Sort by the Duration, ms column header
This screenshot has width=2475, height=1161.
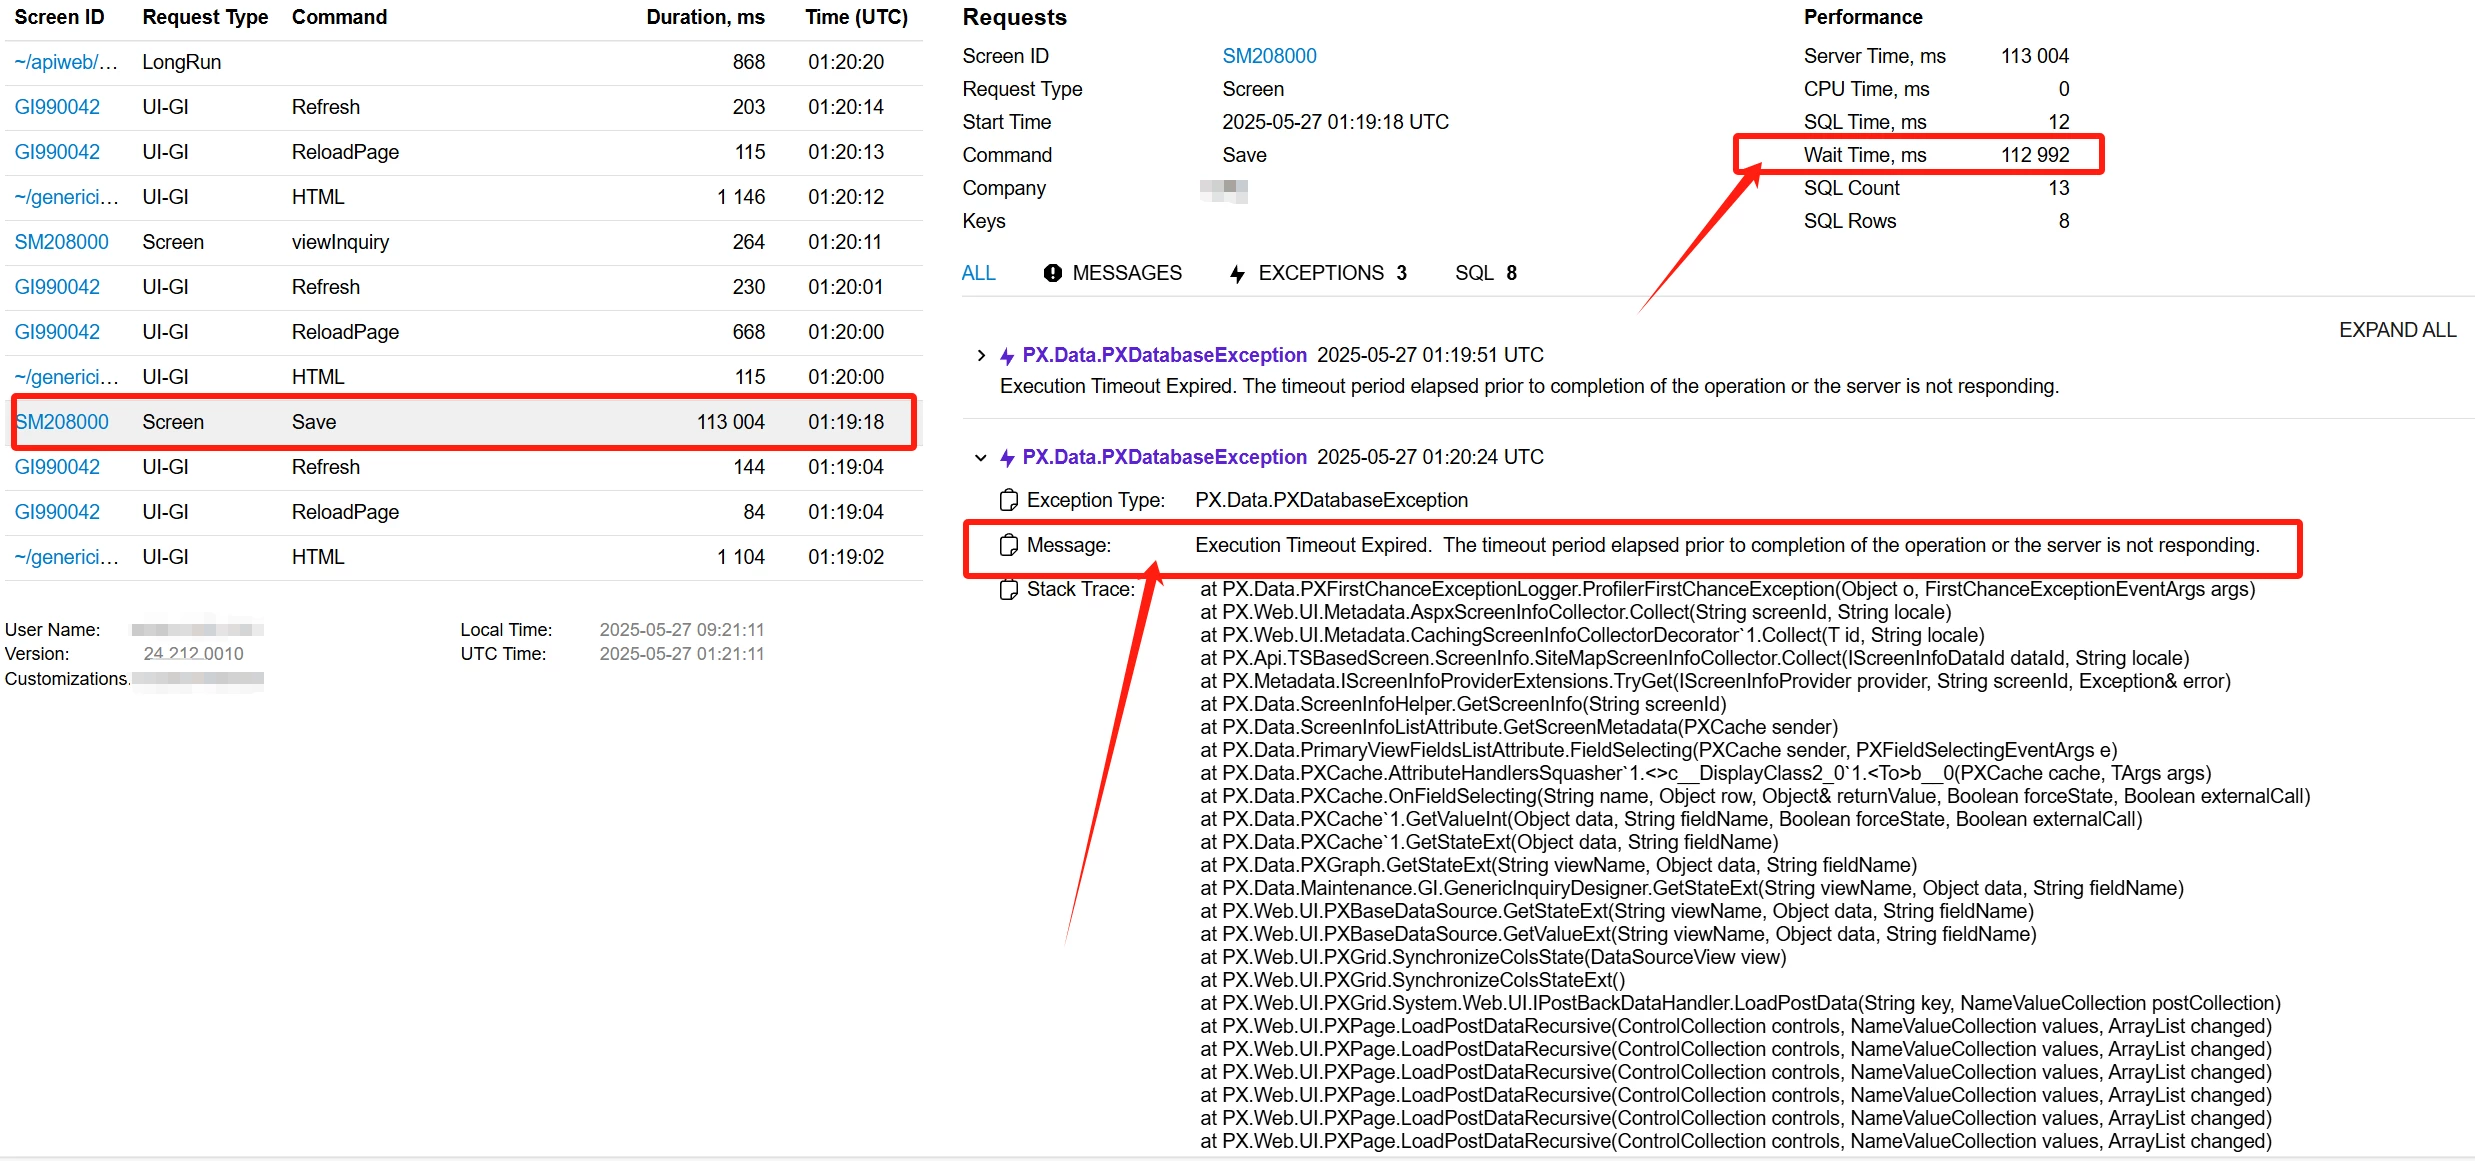[x=705, y=17]
